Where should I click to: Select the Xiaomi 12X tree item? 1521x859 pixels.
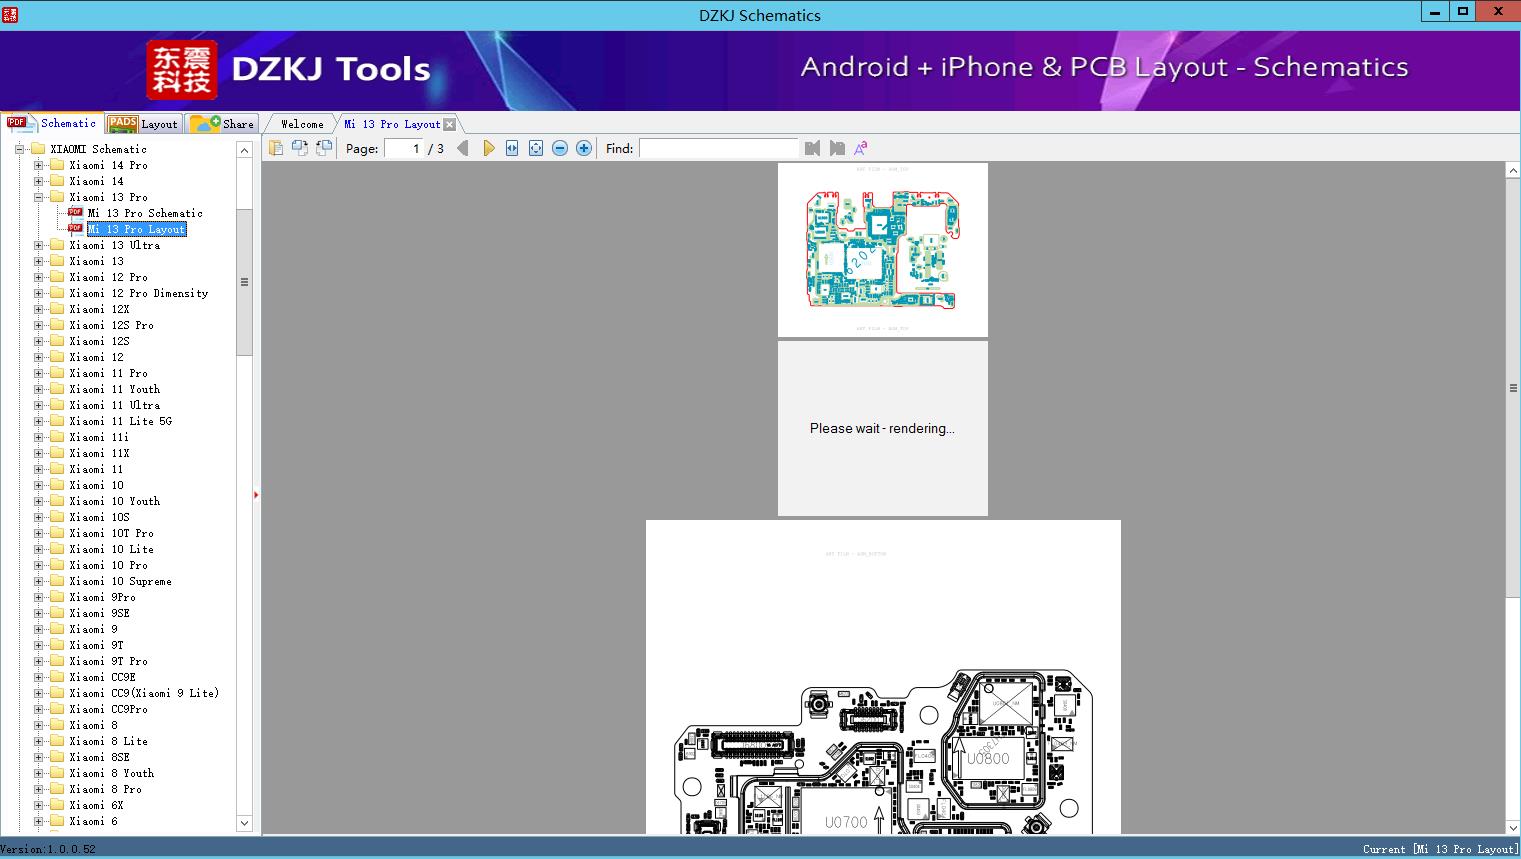tap(100, 309)
